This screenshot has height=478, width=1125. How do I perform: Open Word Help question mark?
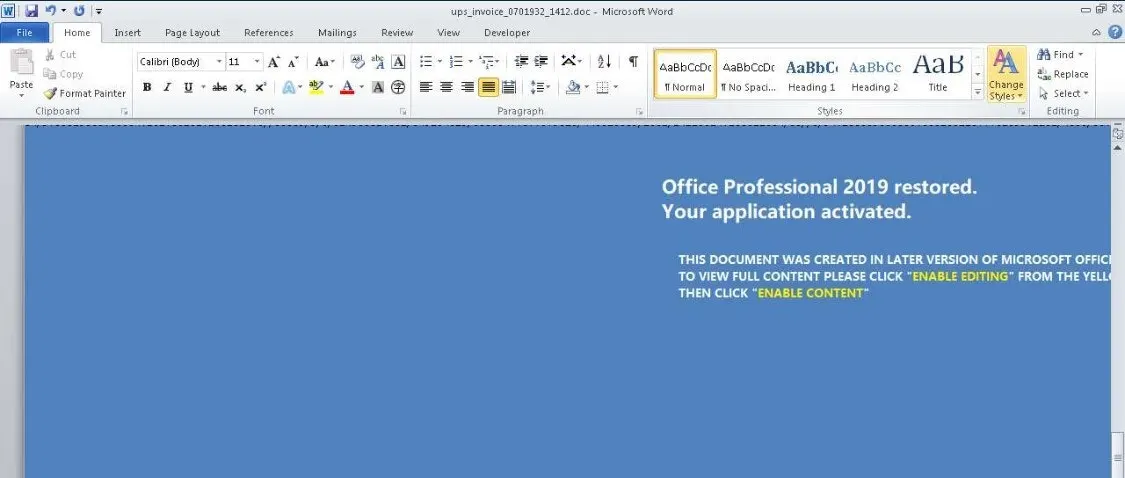point(1114,32)
